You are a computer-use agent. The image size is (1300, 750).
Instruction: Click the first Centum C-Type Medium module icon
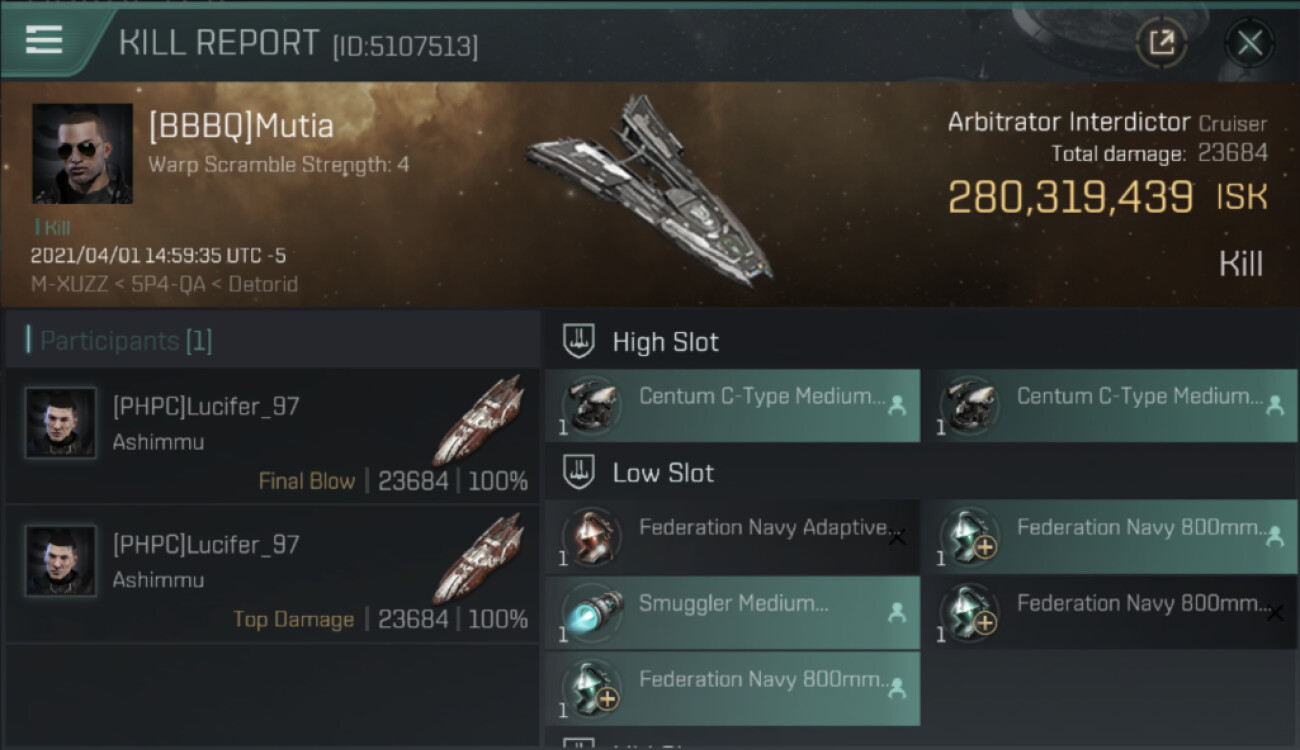[589, 406]
